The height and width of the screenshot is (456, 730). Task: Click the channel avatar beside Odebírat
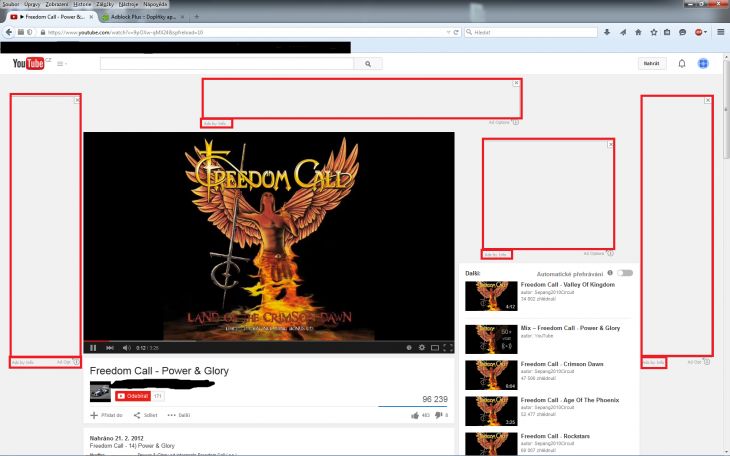[100, 392]
